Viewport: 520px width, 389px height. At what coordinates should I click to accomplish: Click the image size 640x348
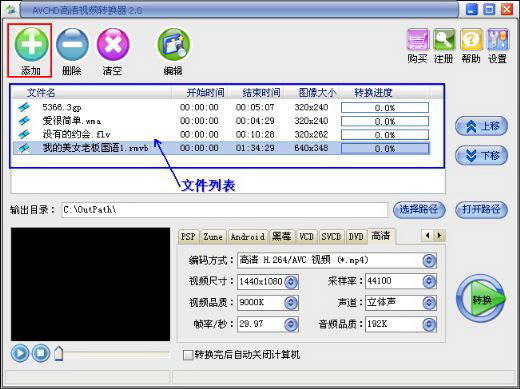(x=311, y=148)
